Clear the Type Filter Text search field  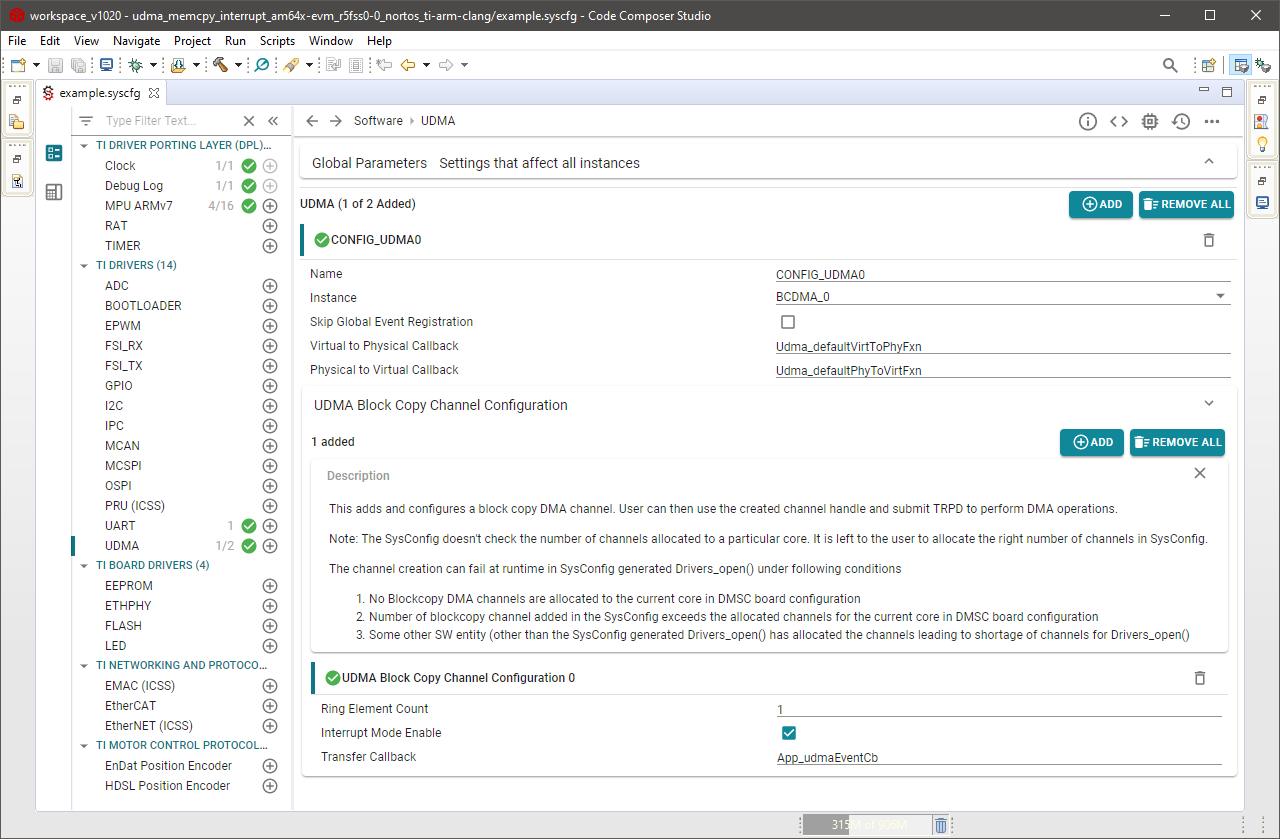pos(248,120)
